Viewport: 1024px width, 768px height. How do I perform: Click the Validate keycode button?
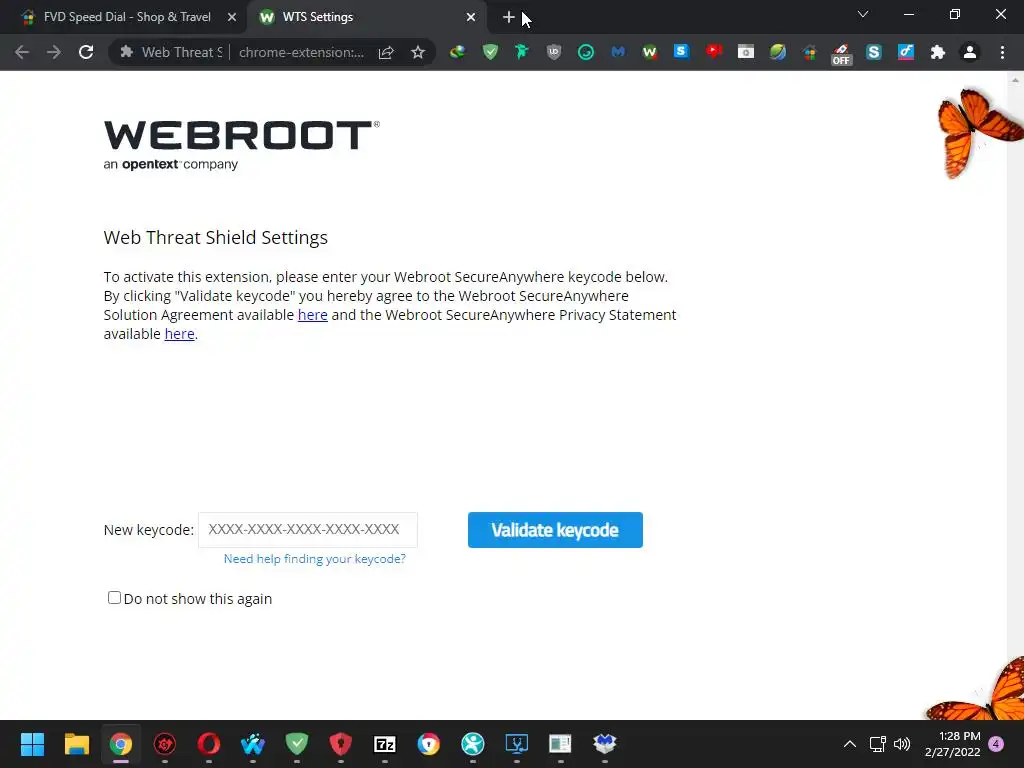point(555,530)
